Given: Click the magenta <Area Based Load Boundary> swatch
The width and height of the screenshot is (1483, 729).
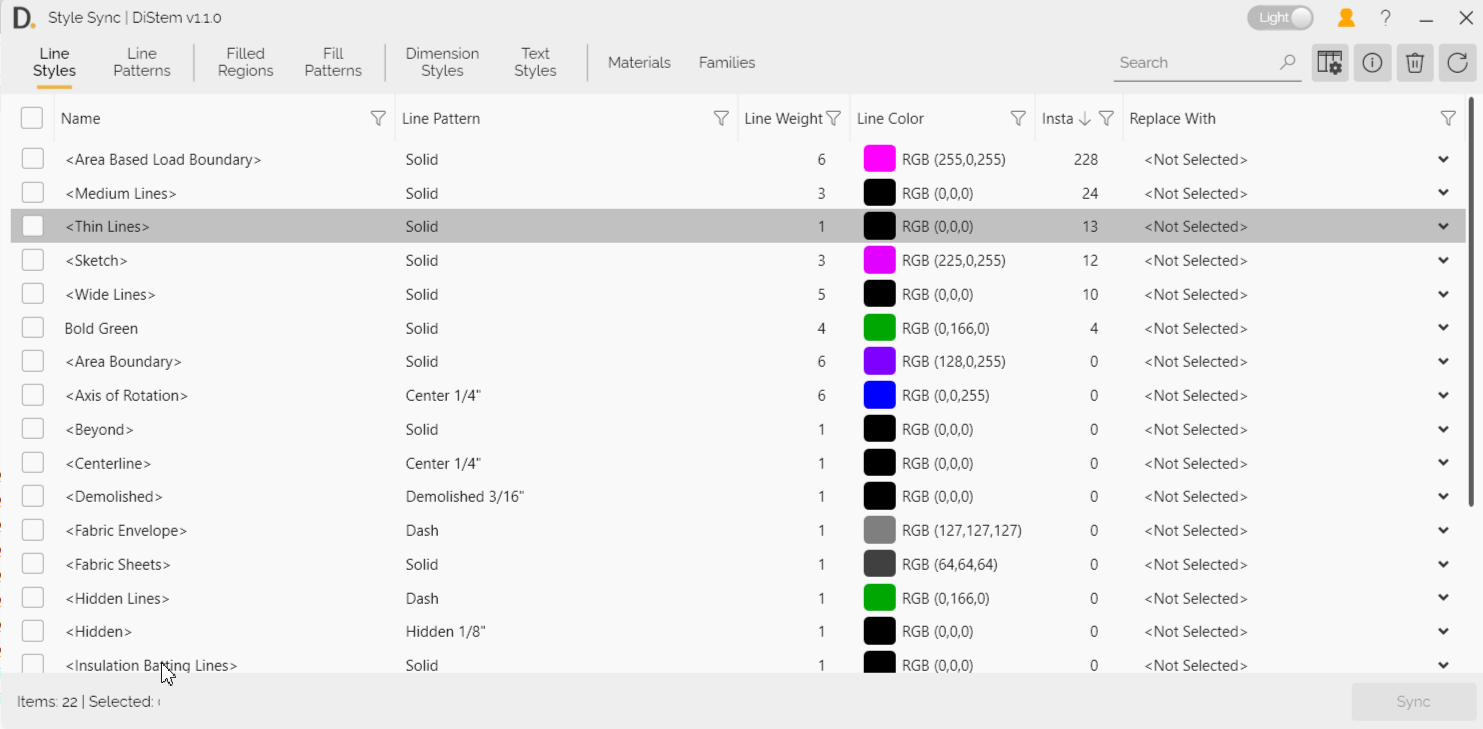Looking at the screenshot, I should point(879,159).
